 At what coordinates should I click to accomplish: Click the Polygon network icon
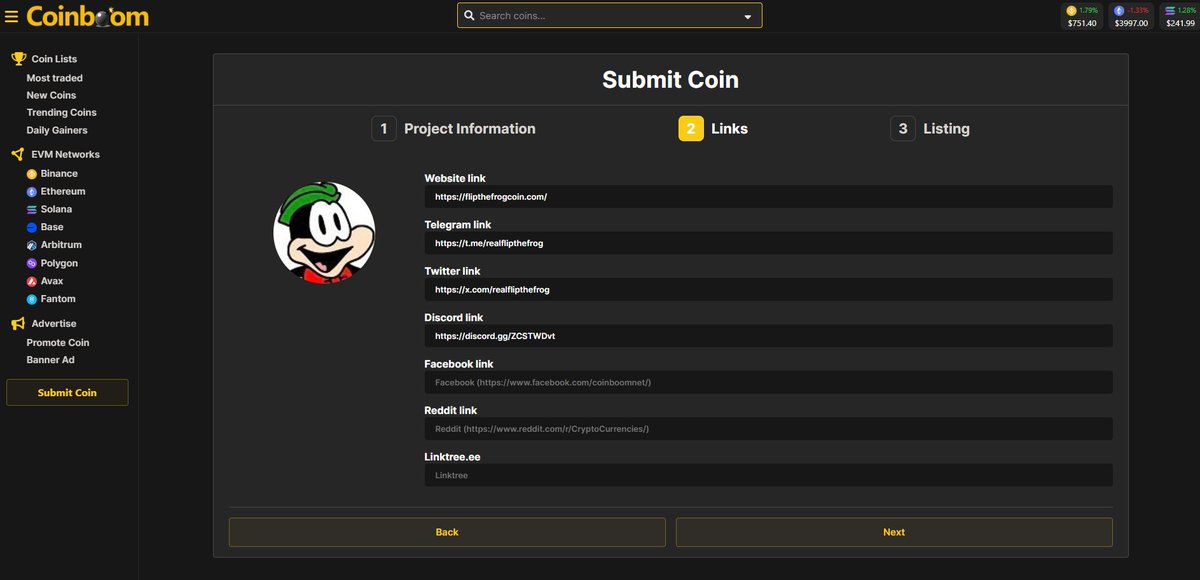32,264
